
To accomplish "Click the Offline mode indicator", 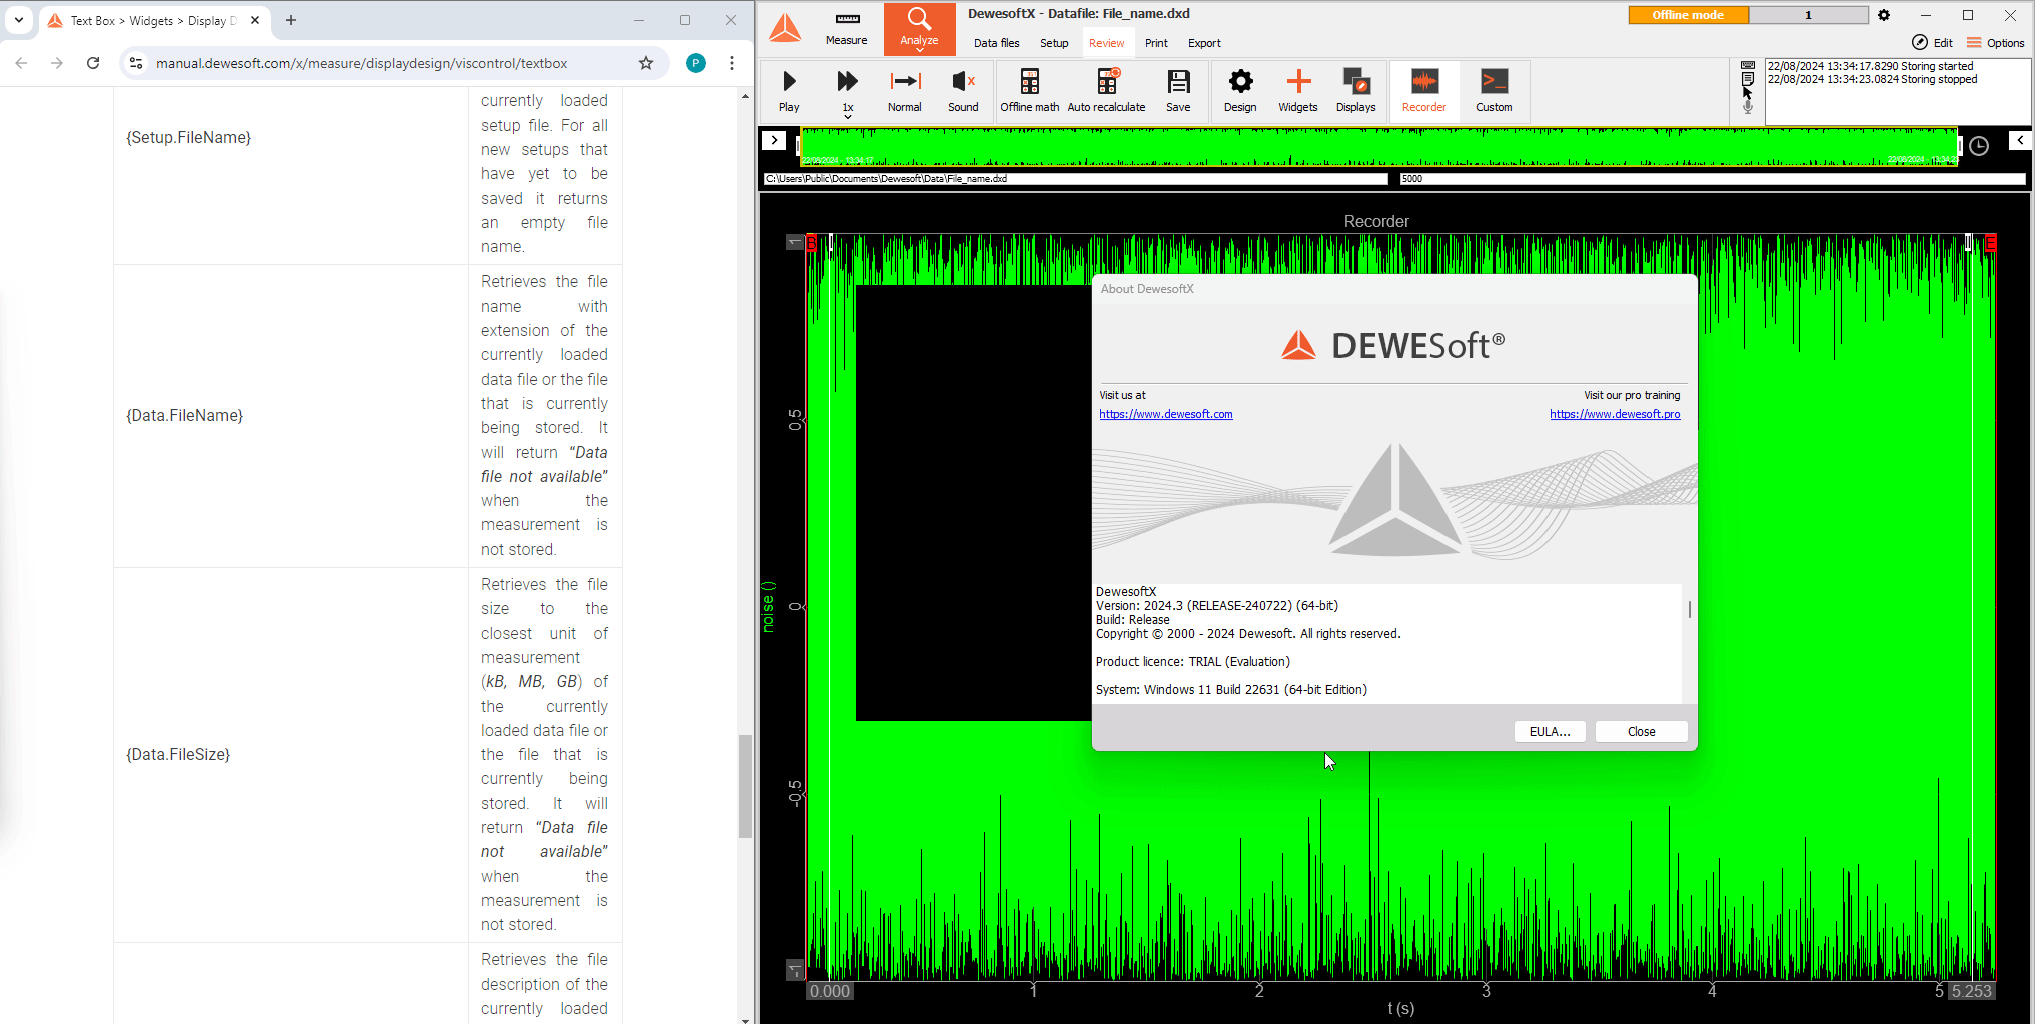I will click(1688, 15).
